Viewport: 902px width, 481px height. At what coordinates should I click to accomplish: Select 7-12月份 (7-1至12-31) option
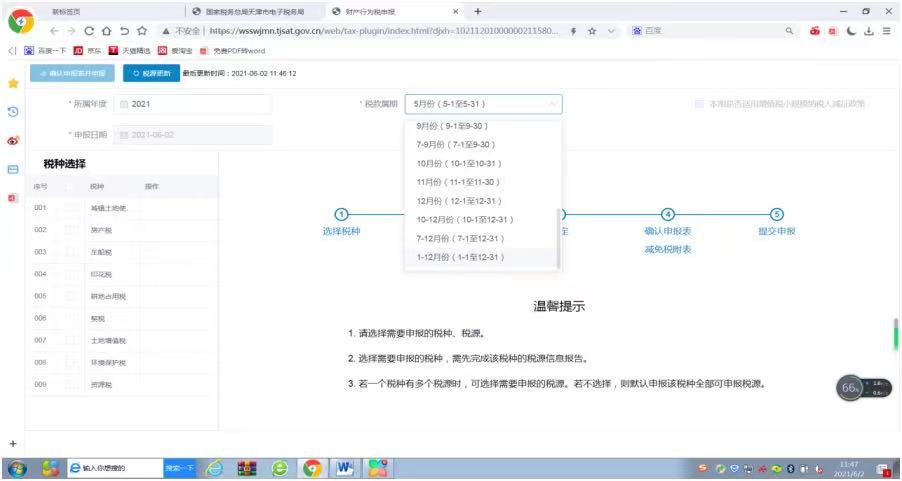[x=481, y=238]
